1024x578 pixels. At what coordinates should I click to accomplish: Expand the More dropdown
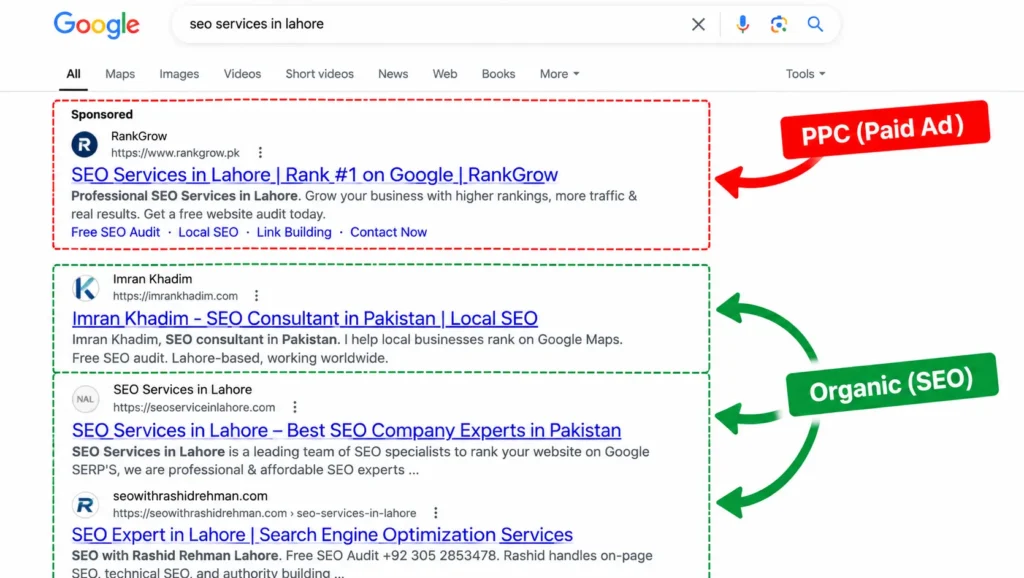click(x=559, y=74)
